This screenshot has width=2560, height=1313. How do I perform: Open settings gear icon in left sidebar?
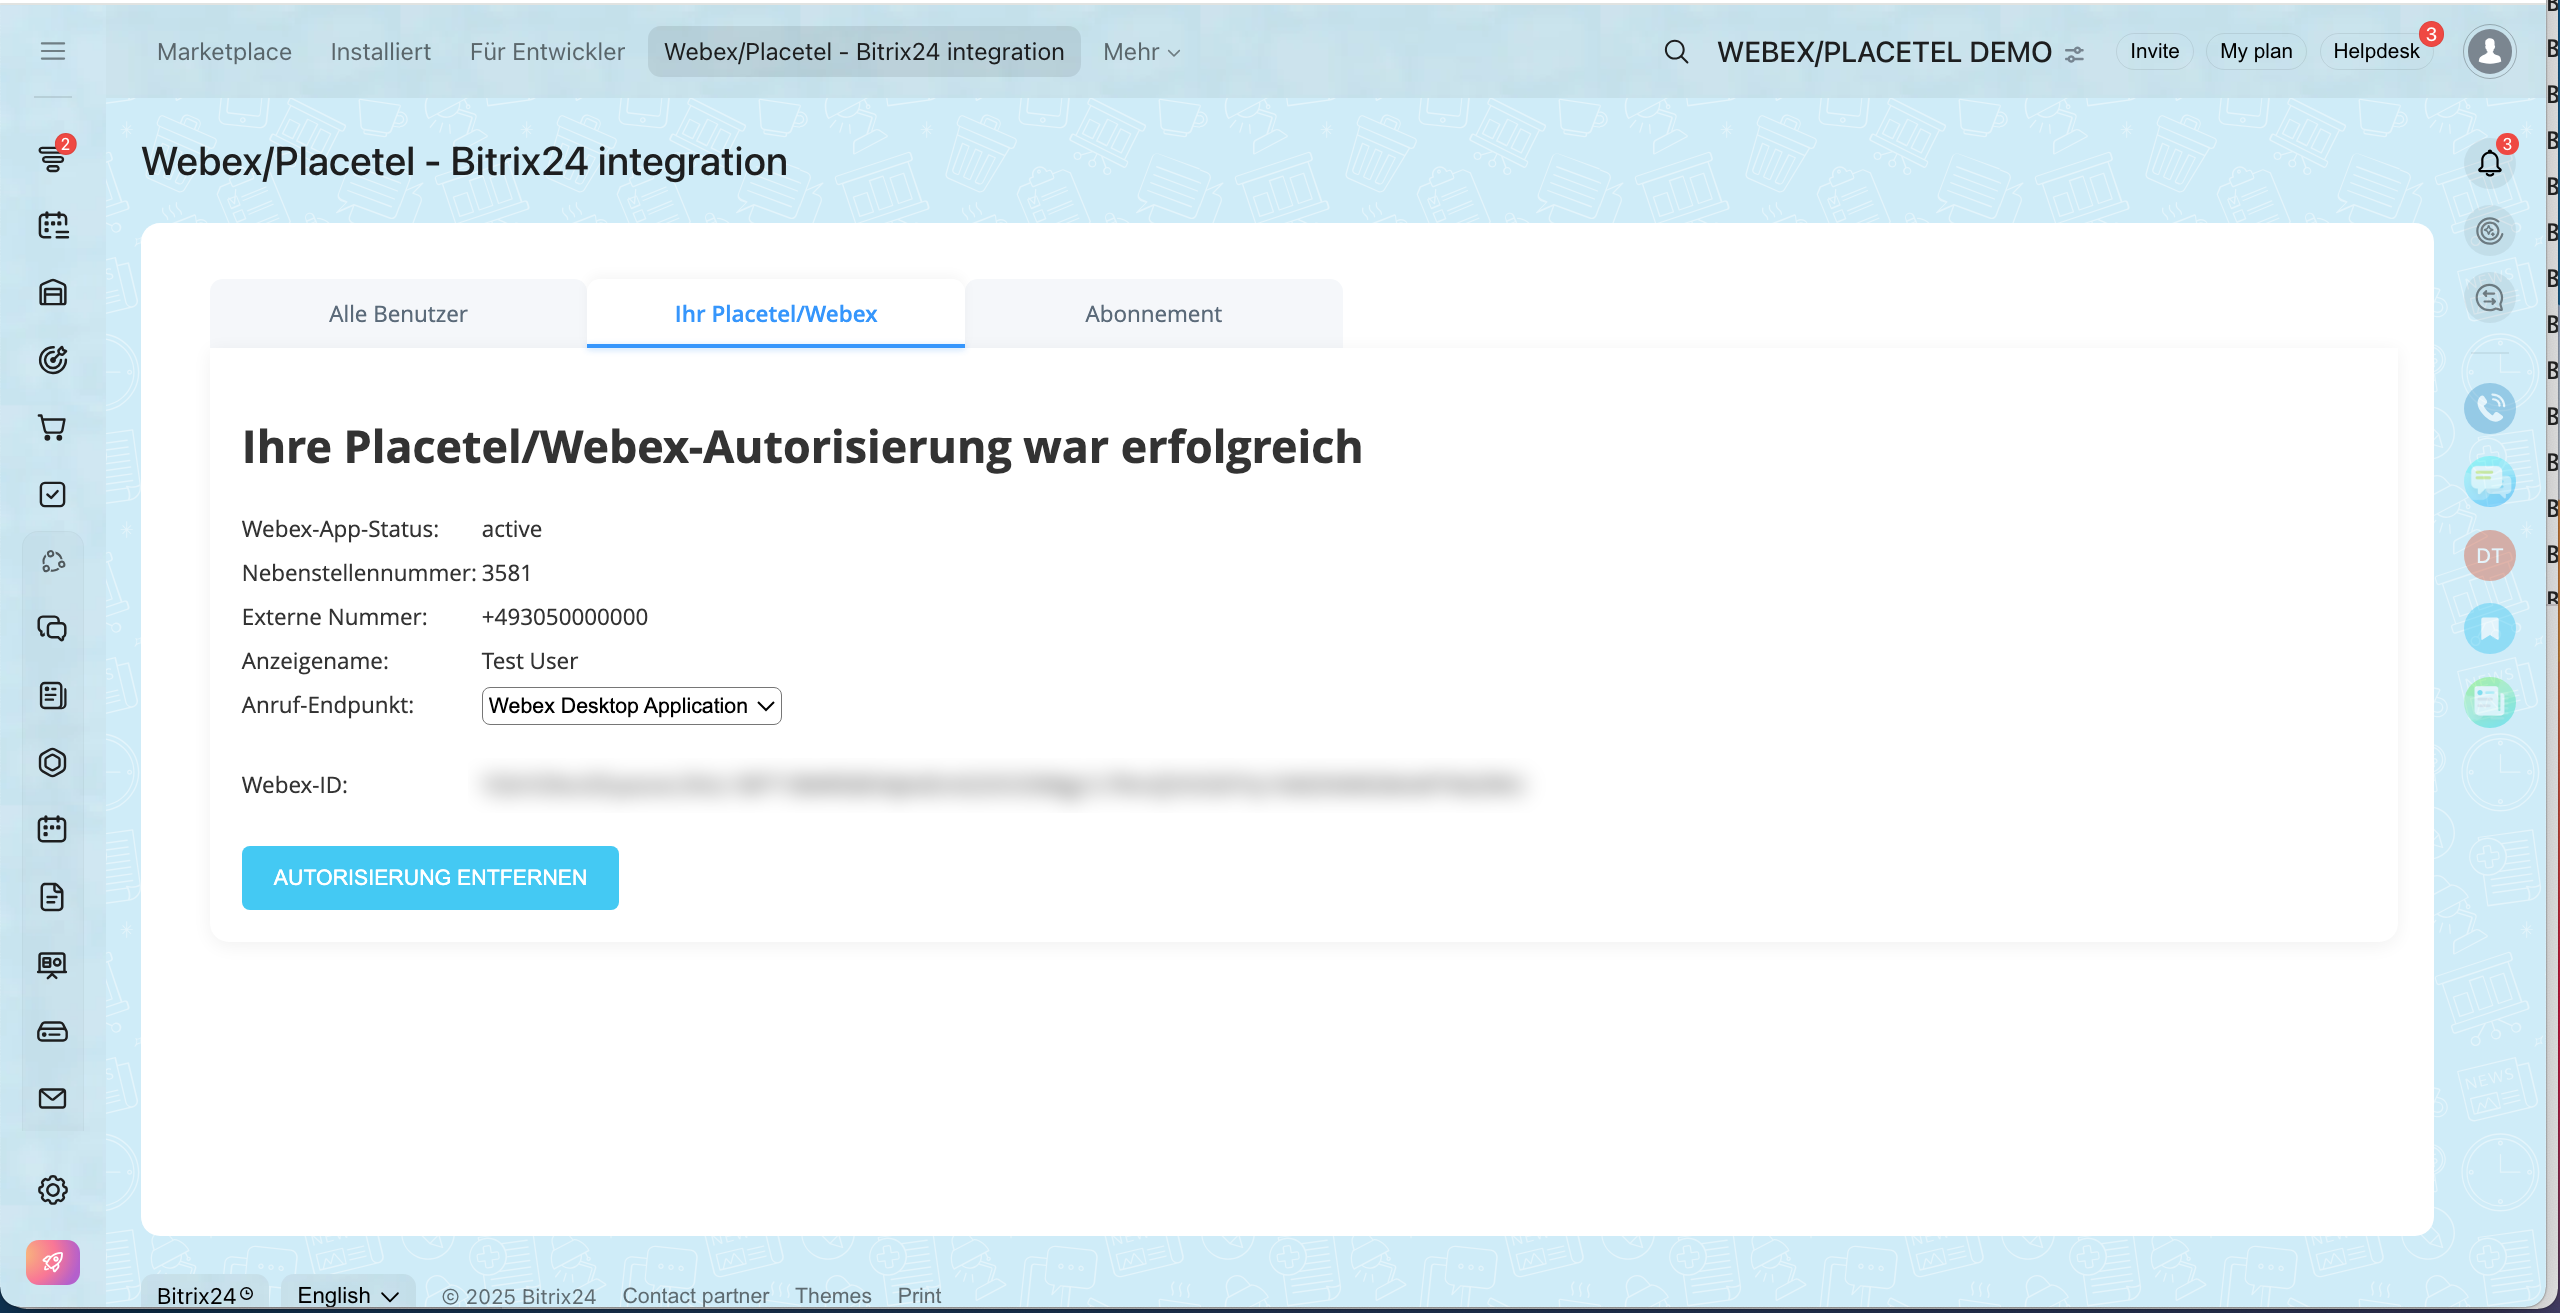pyautogui.click(x=52, y=1189)
